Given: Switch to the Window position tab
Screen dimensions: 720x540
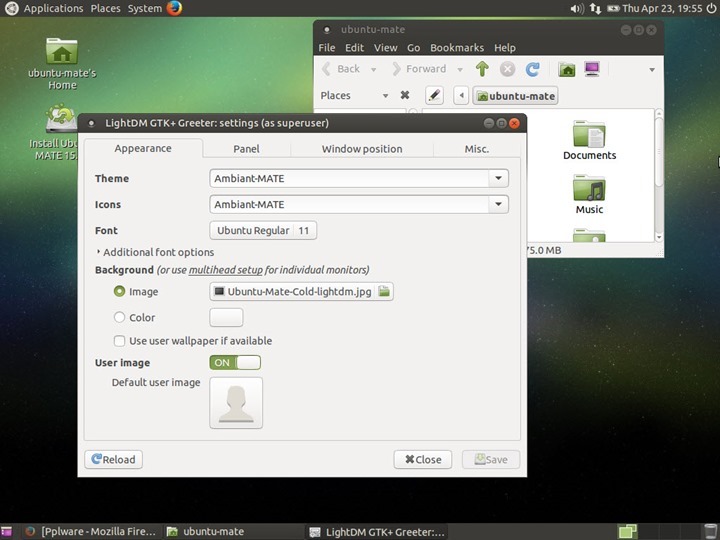Looking at the screenshot, I should pos(362,149).
